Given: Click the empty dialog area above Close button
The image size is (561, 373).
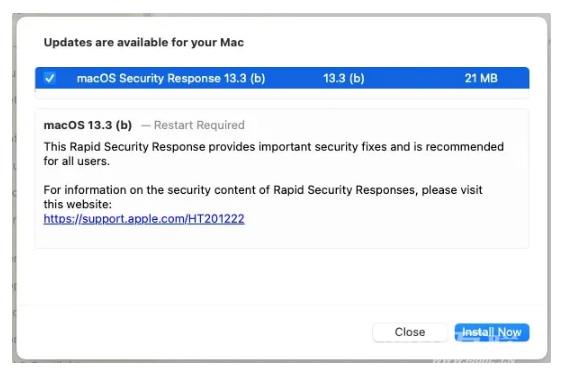Looking at the screenshot, I should pyautogui.click(x=282, y=284).
